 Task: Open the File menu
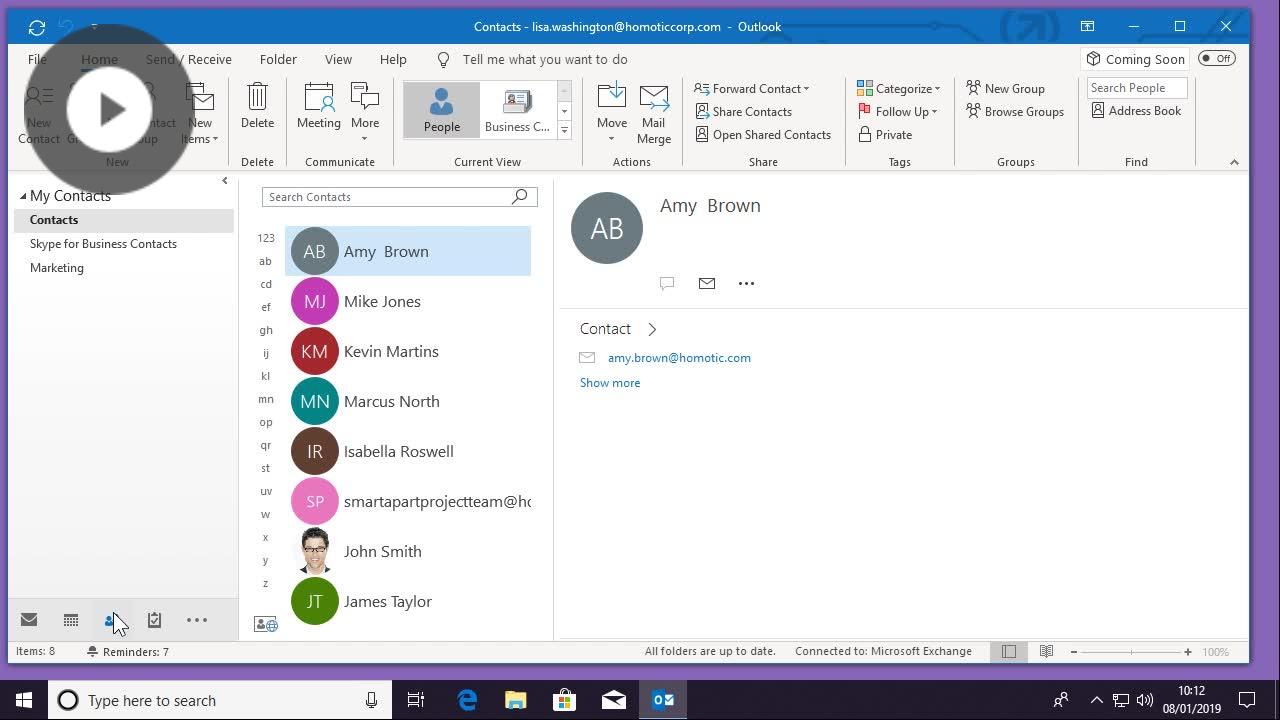point(37,59)
